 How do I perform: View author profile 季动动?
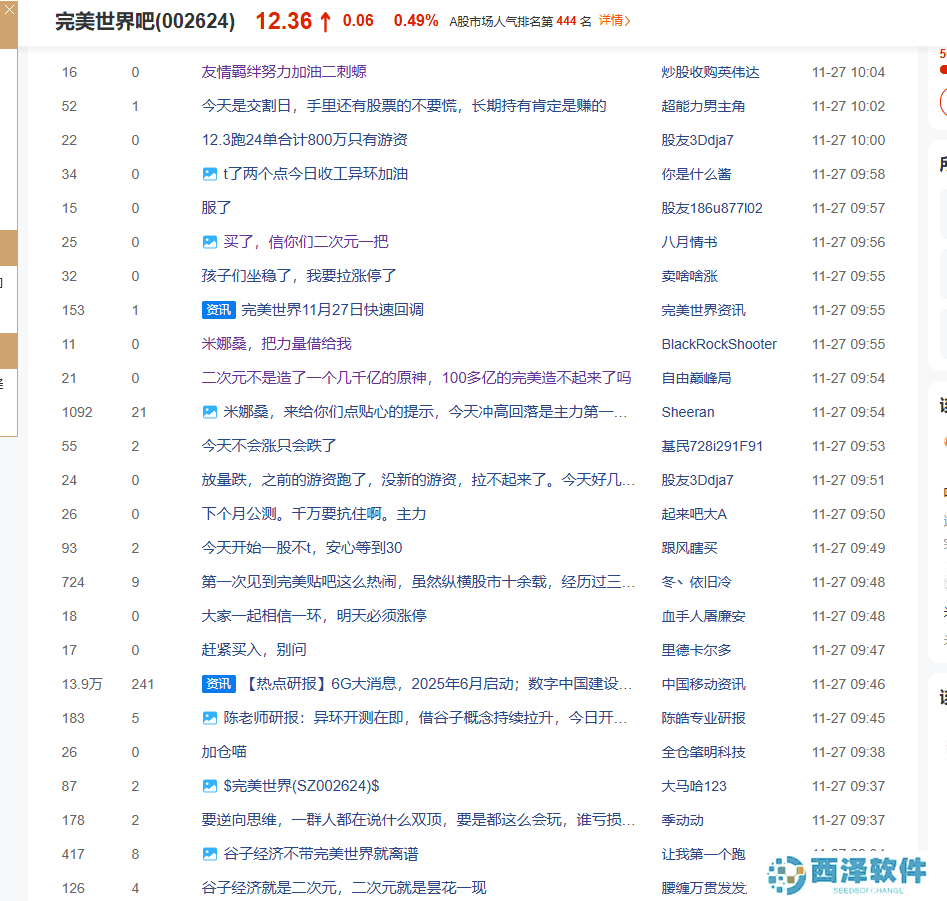pyautogui.click(x=682, y=820)
